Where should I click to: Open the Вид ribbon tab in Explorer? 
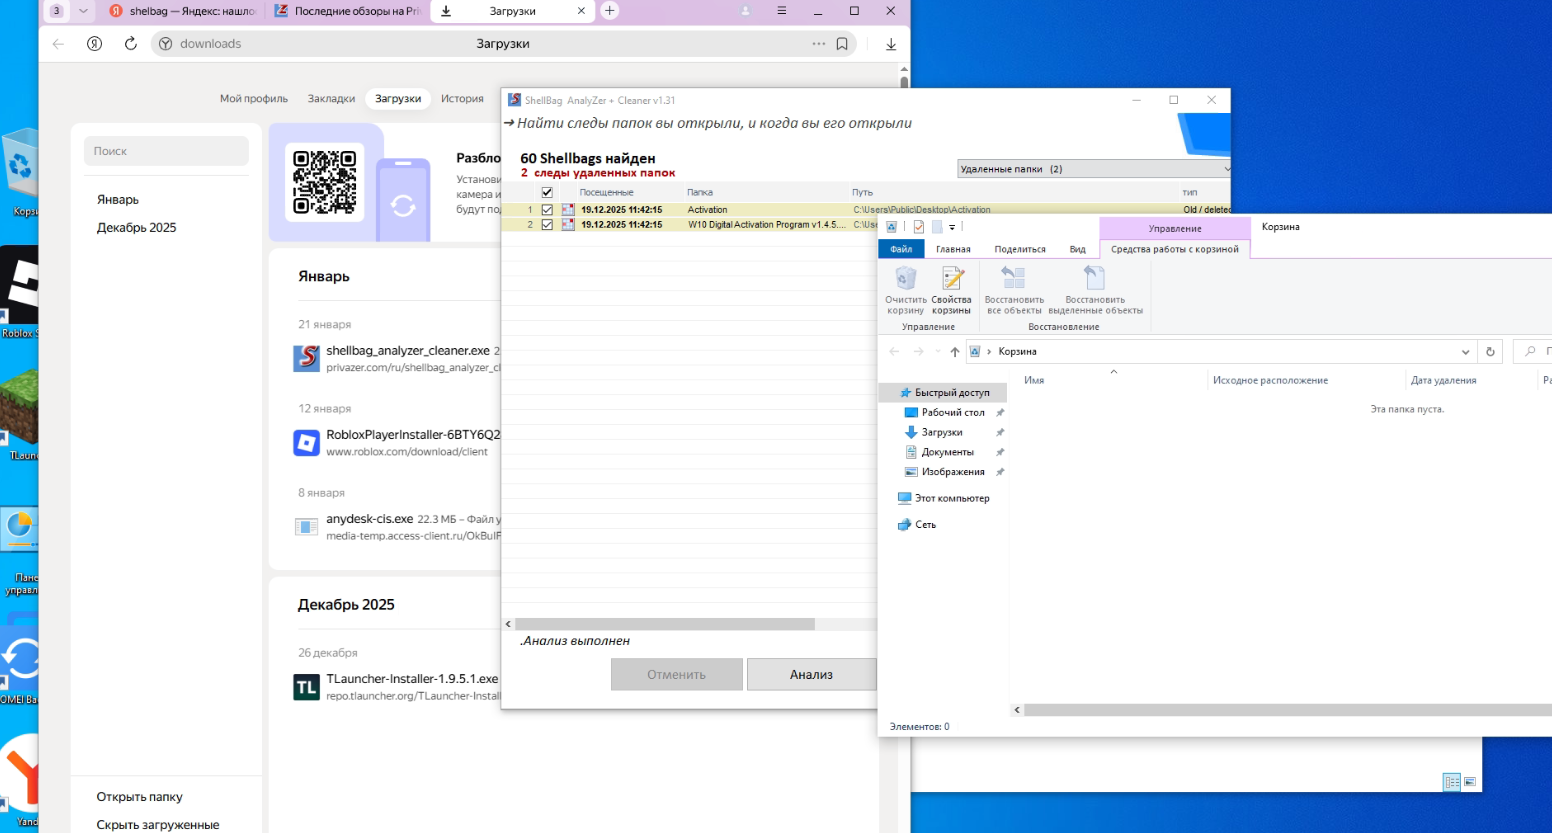pos(1077,249)
